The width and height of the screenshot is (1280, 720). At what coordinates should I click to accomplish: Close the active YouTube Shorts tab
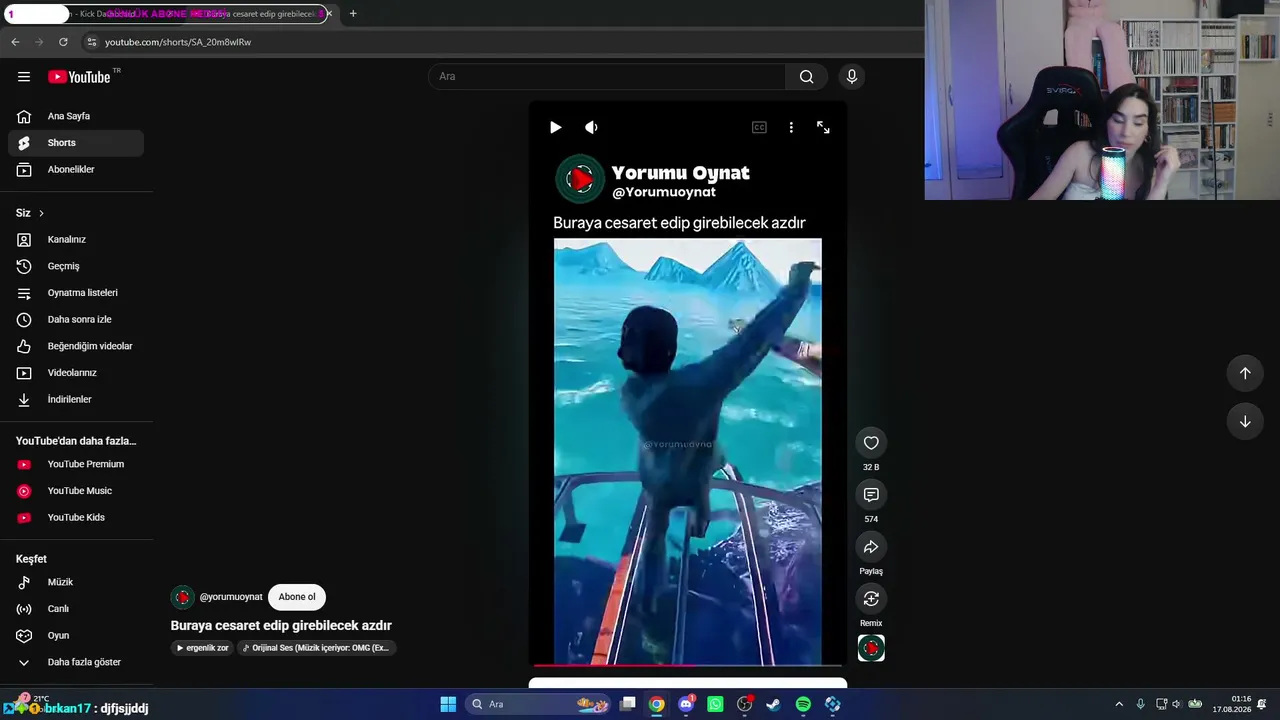(328, 14)
